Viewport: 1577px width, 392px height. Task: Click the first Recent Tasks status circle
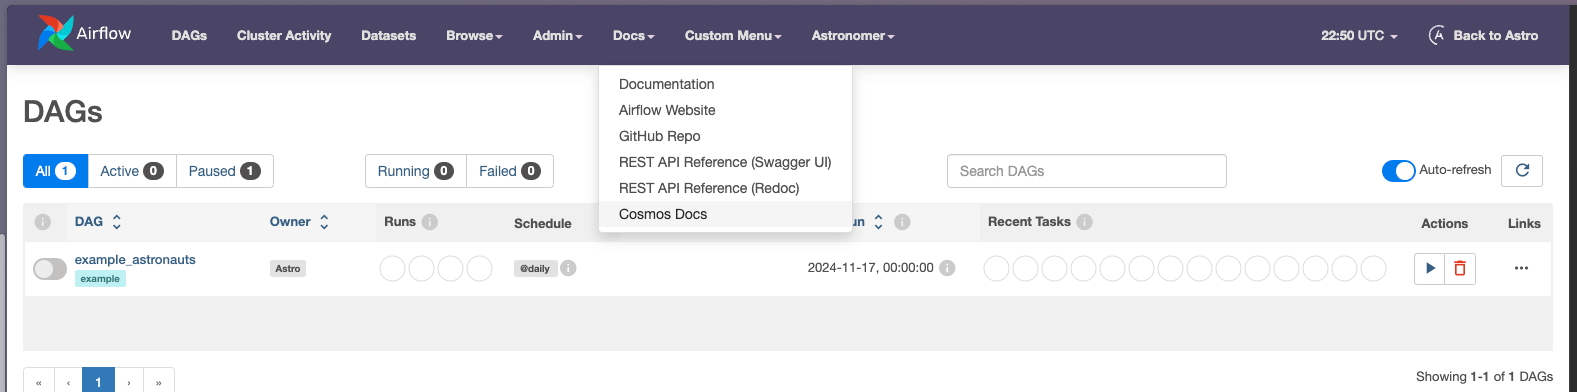click(x=996, y=268)
